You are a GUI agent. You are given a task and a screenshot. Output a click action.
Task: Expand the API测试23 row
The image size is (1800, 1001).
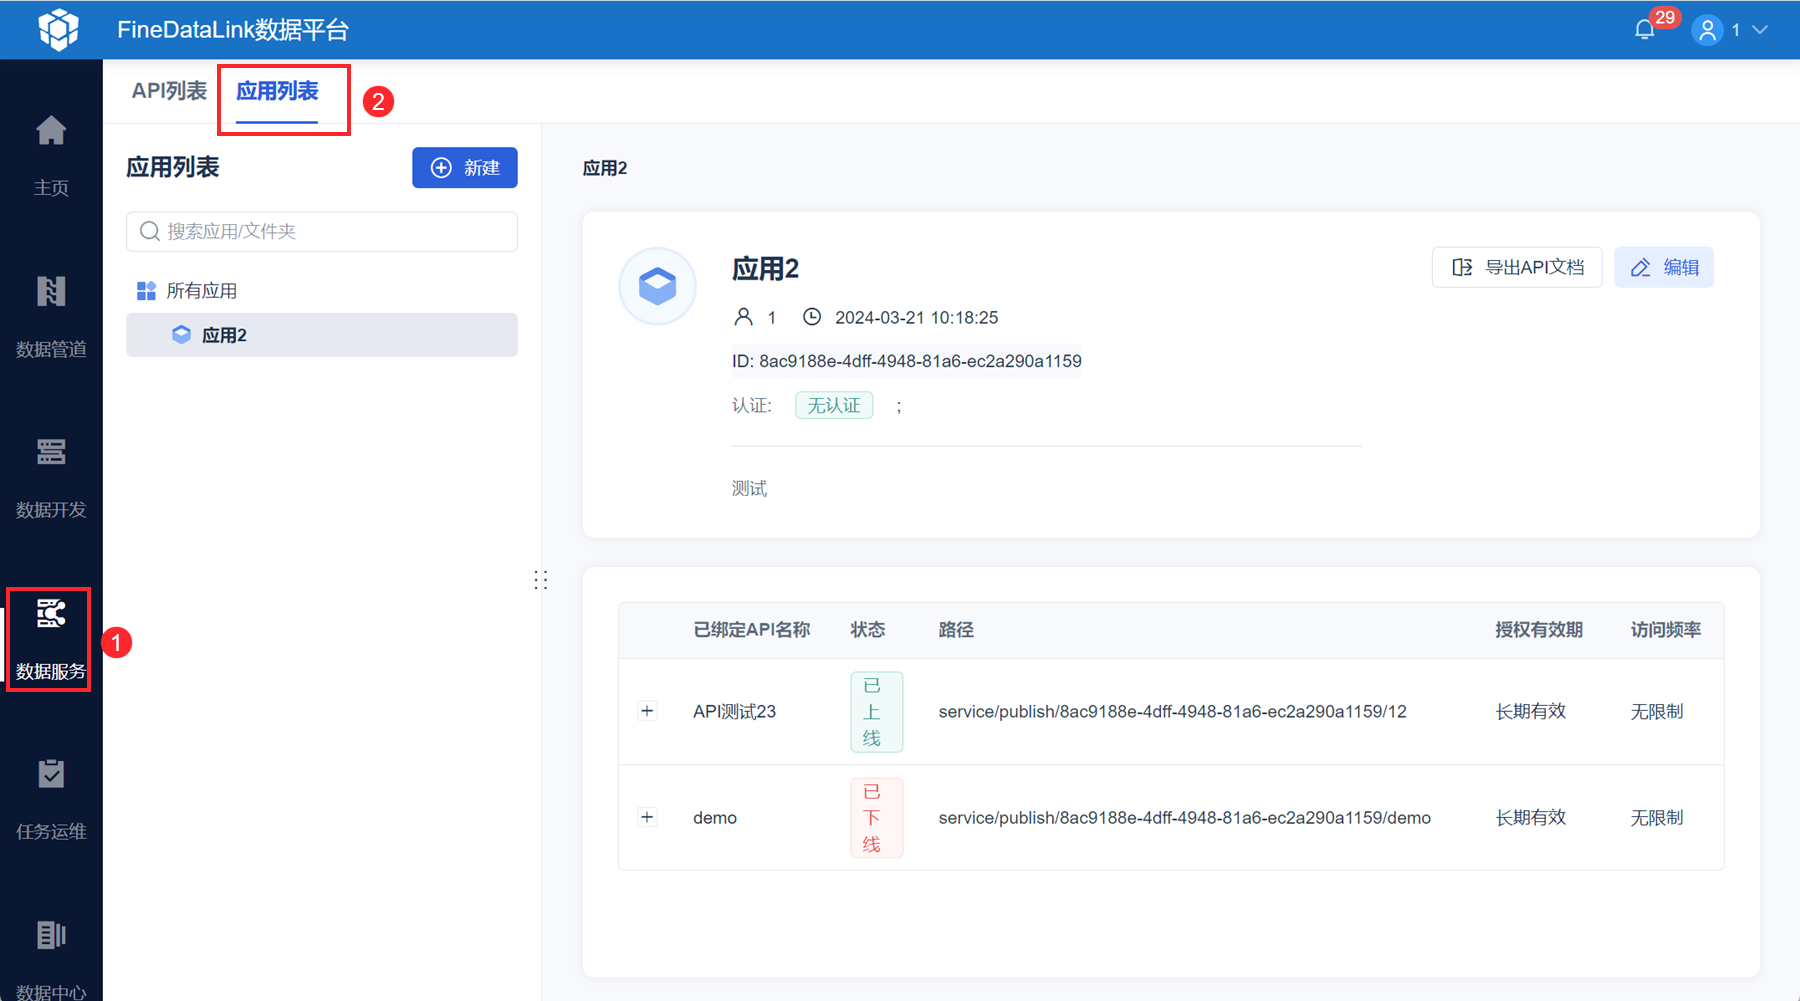[x=647, y=711]
